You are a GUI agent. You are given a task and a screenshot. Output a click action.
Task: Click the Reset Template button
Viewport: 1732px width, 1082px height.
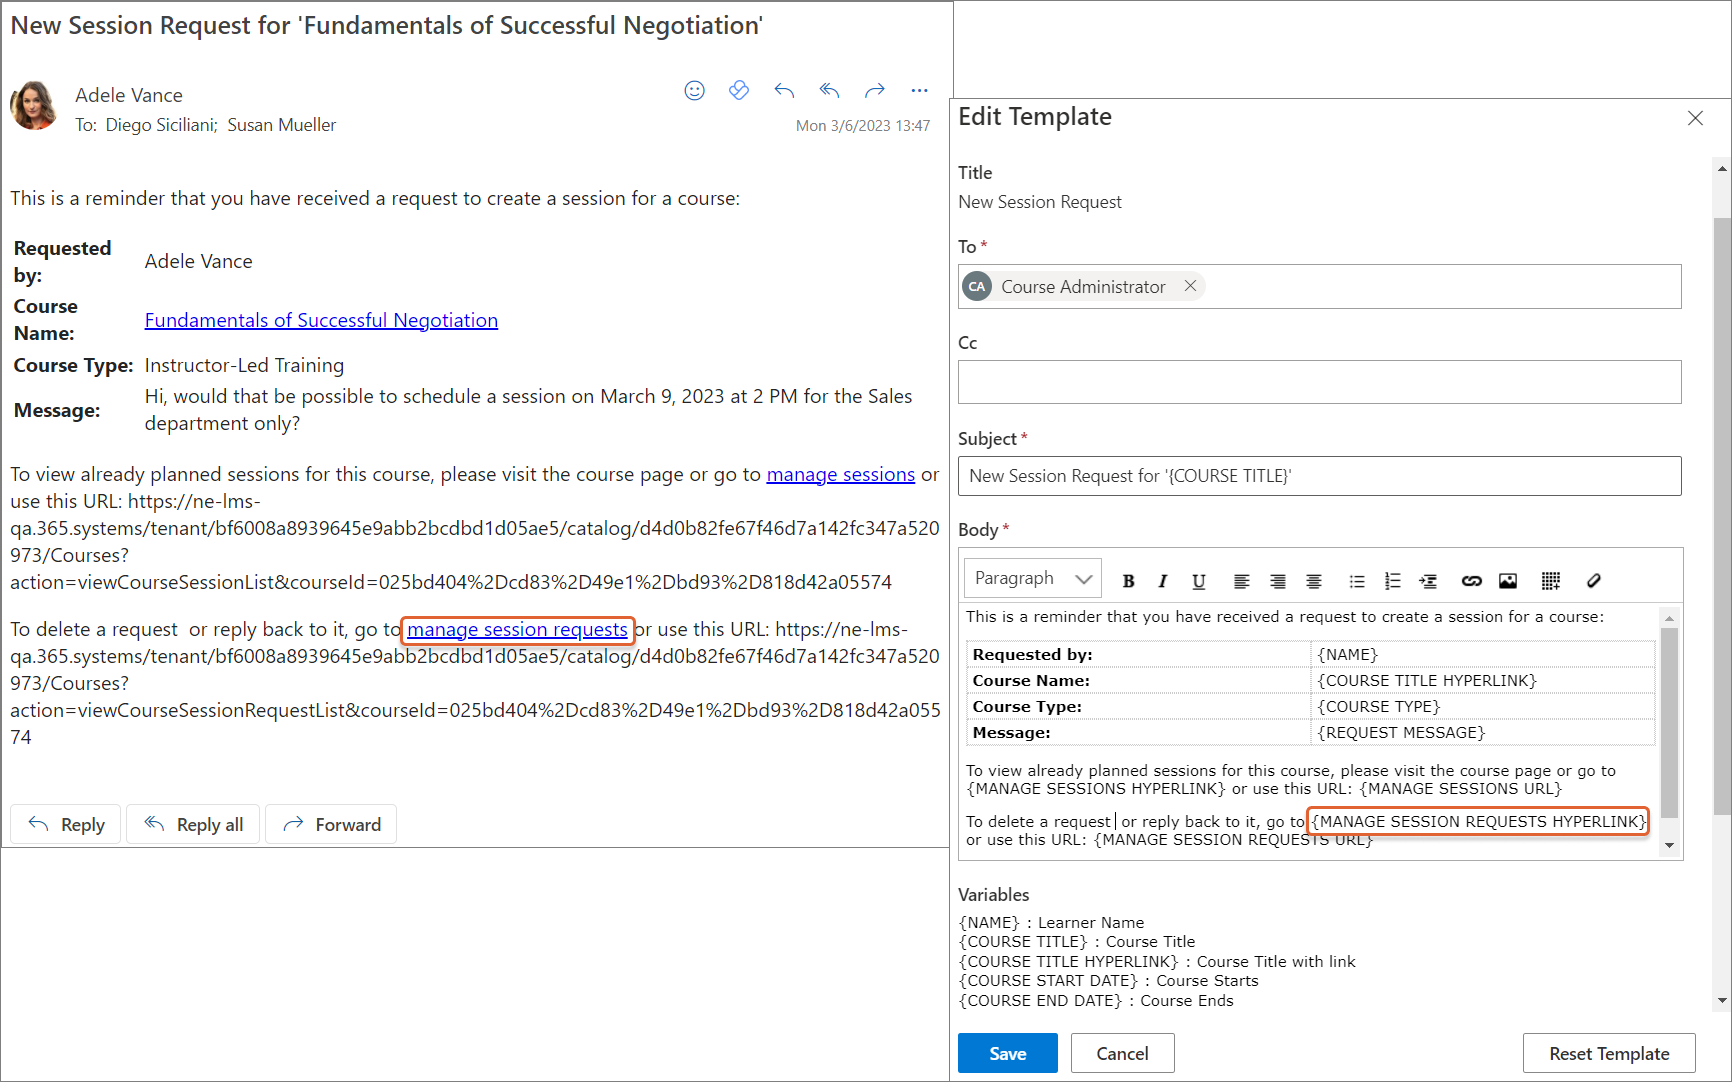pos(1608,1053)
